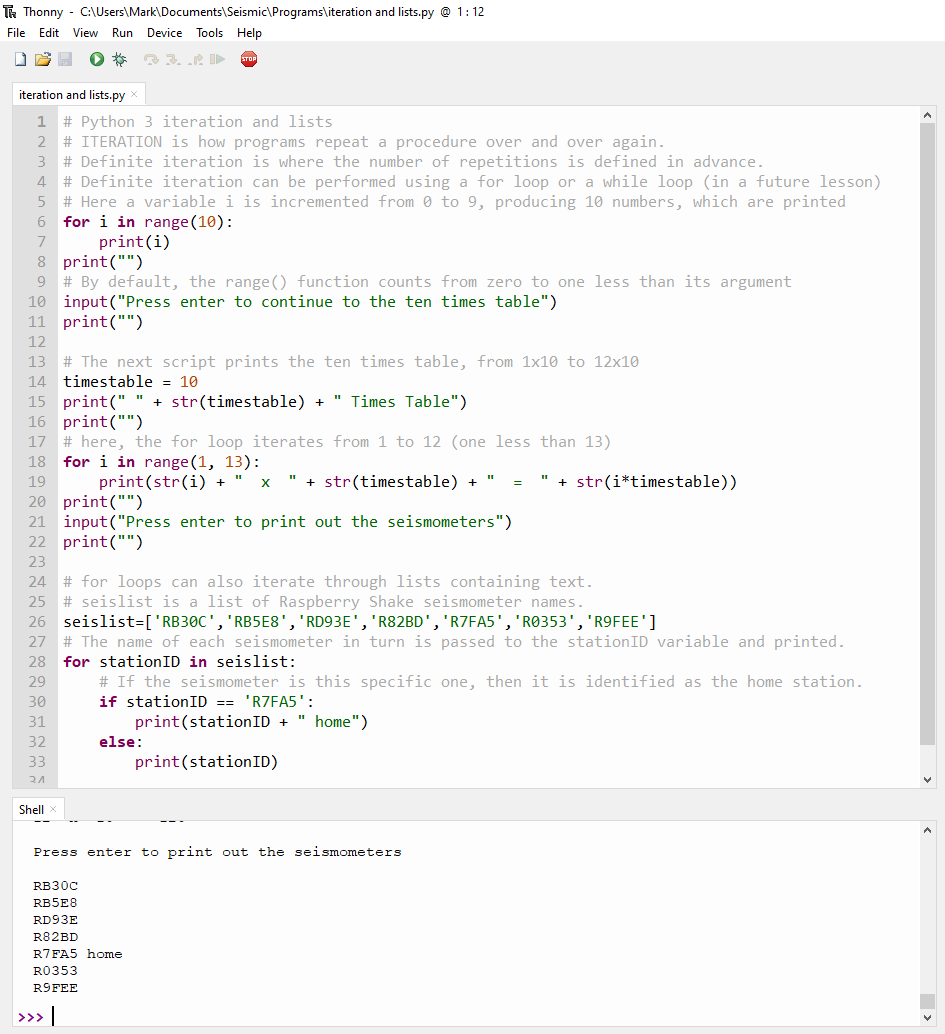Stop the program with the red STOP icon
This screenshot has height=1034, width=945.
[249, 59]
